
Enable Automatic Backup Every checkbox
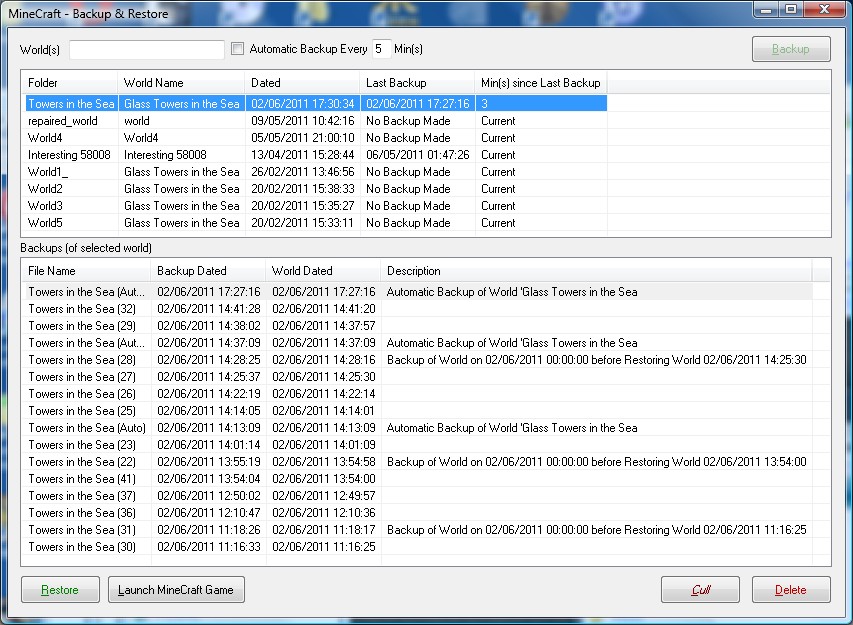coord(238,49)
